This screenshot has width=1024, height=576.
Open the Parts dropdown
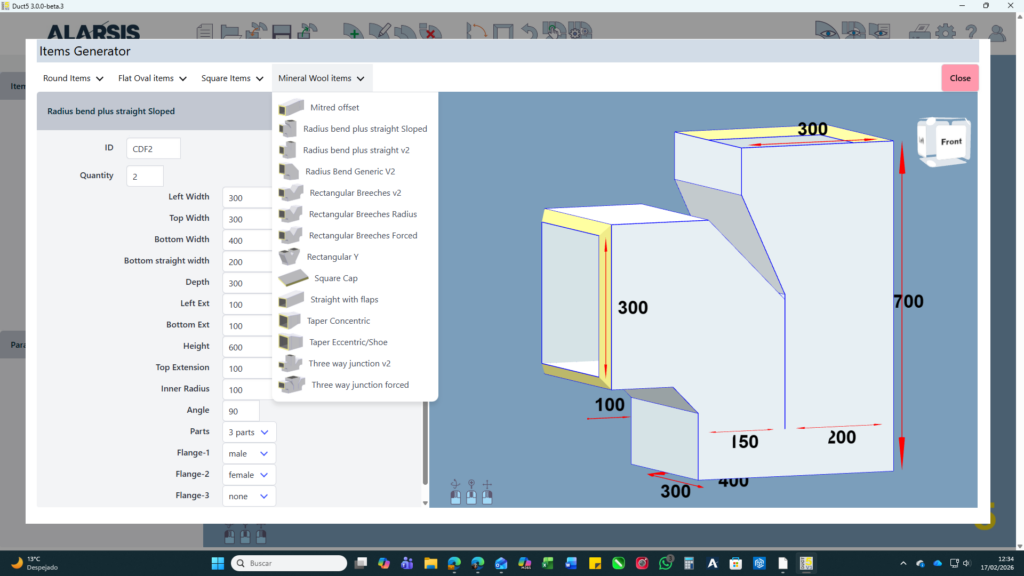(x=250, y=432)
